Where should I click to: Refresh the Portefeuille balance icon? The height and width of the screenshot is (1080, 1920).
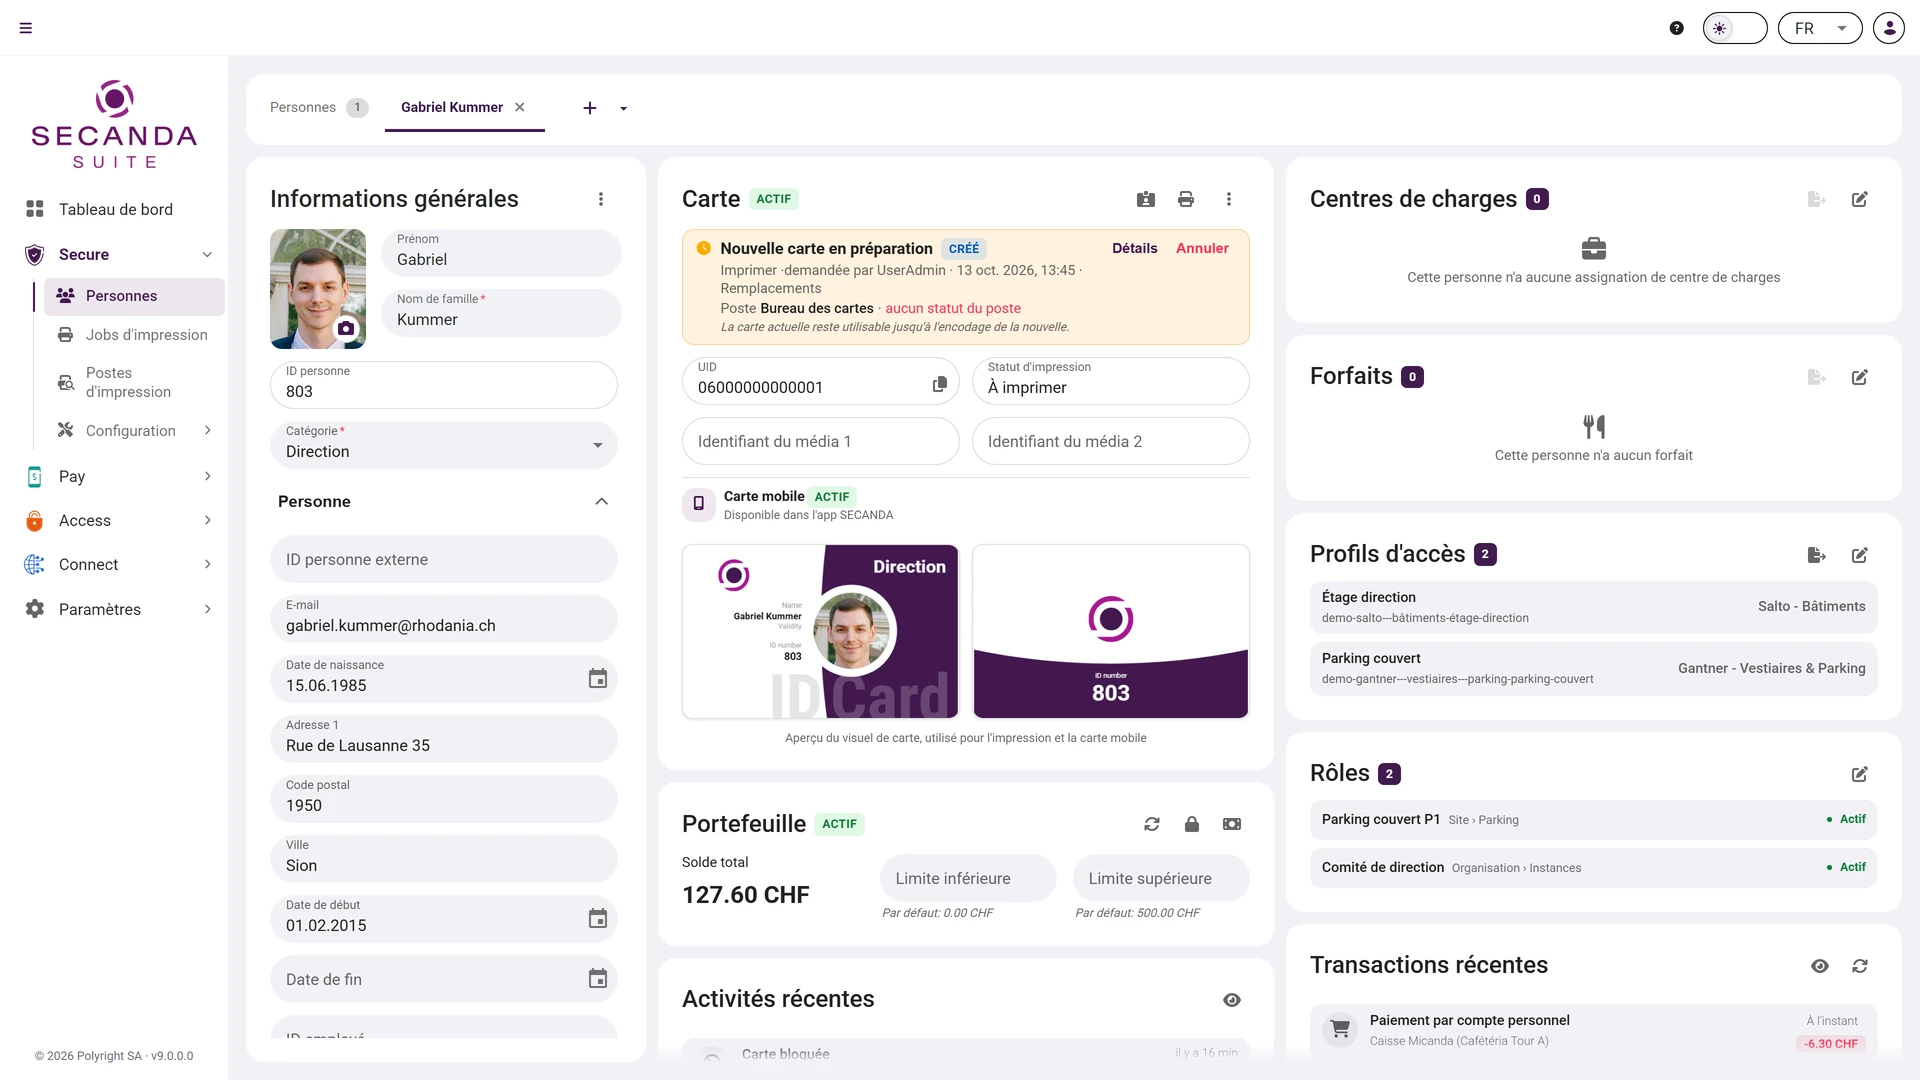pyautogui.click(x=1152, y=824)
